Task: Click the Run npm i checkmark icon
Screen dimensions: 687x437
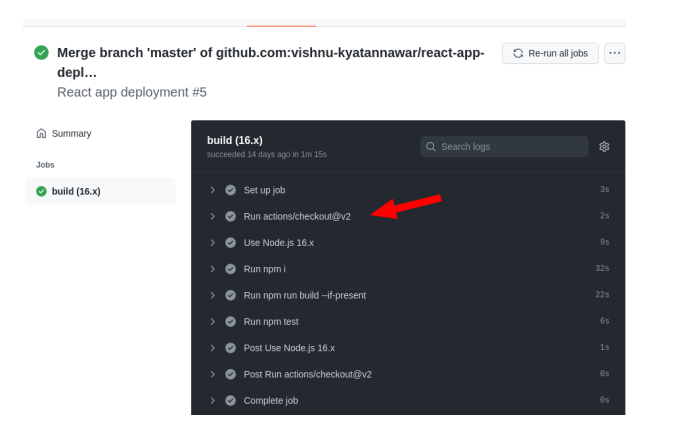Action: point(231,269)
